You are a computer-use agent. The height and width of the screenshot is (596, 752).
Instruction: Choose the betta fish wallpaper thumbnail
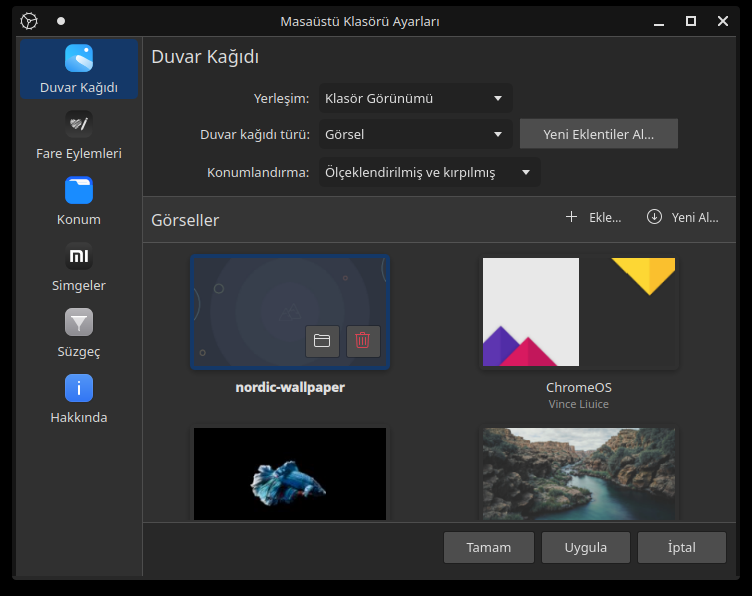[290, 473]
